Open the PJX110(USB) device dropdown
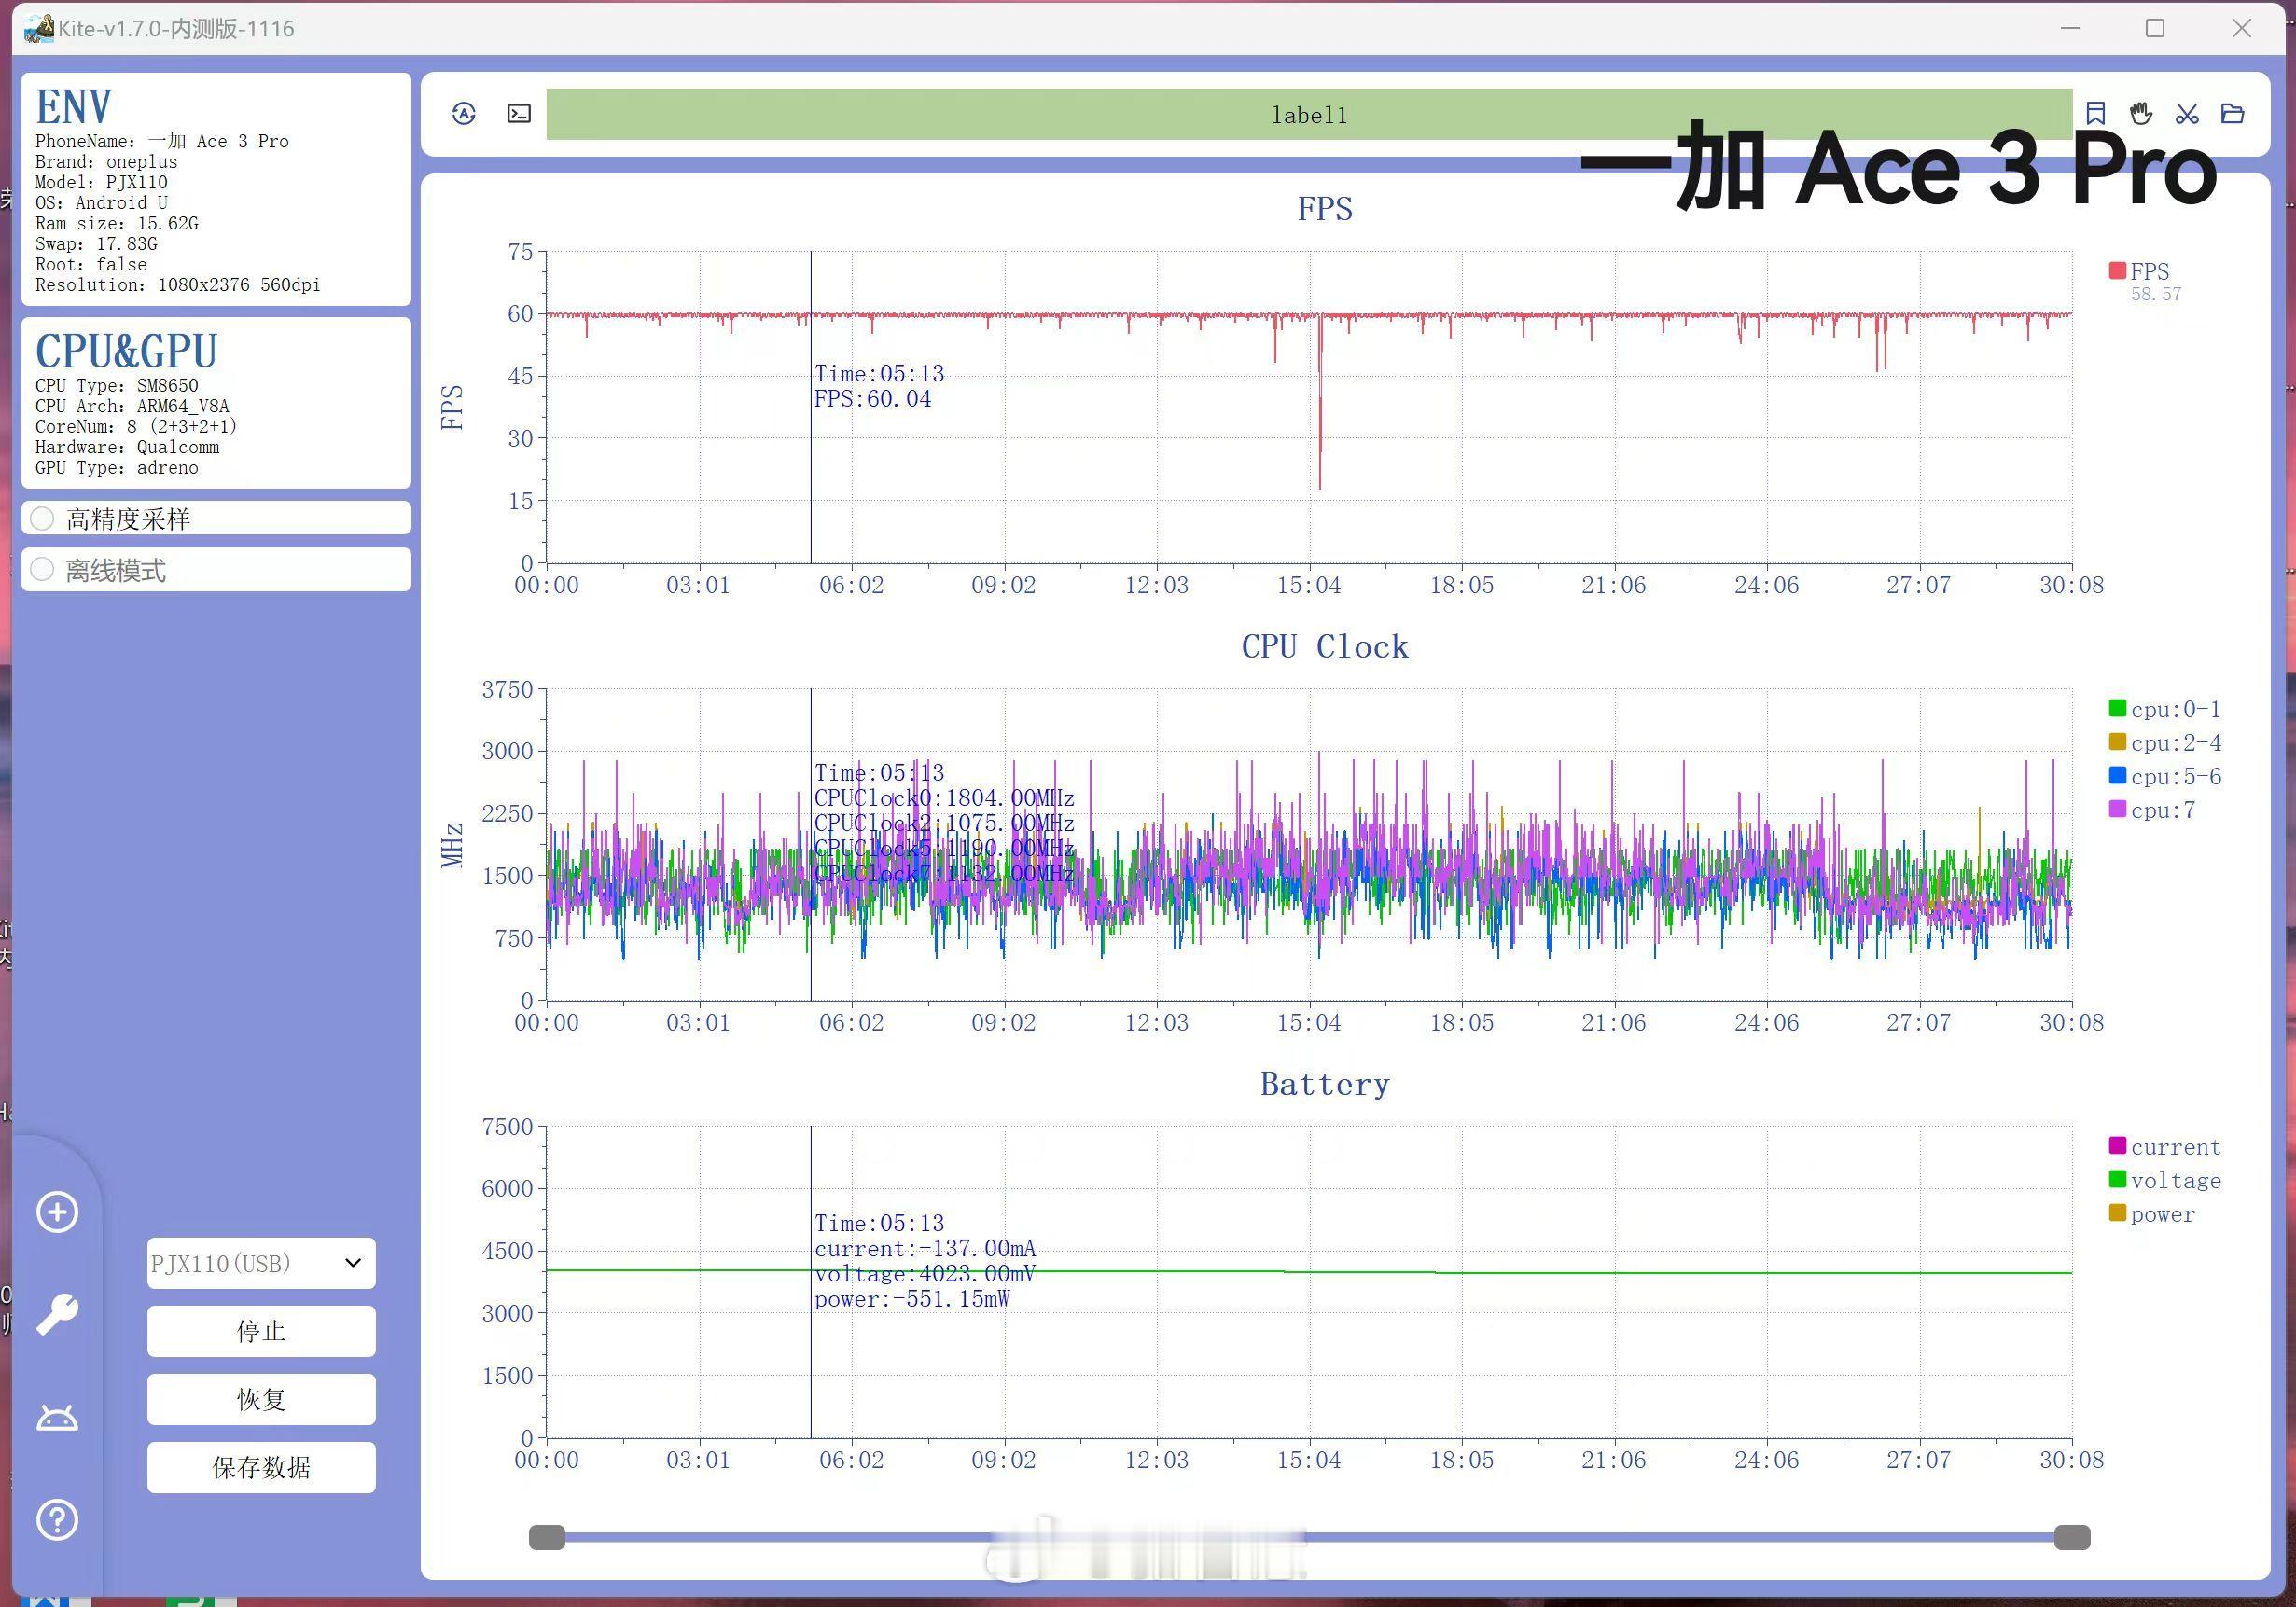2296x1607 pixels. 261,1263
